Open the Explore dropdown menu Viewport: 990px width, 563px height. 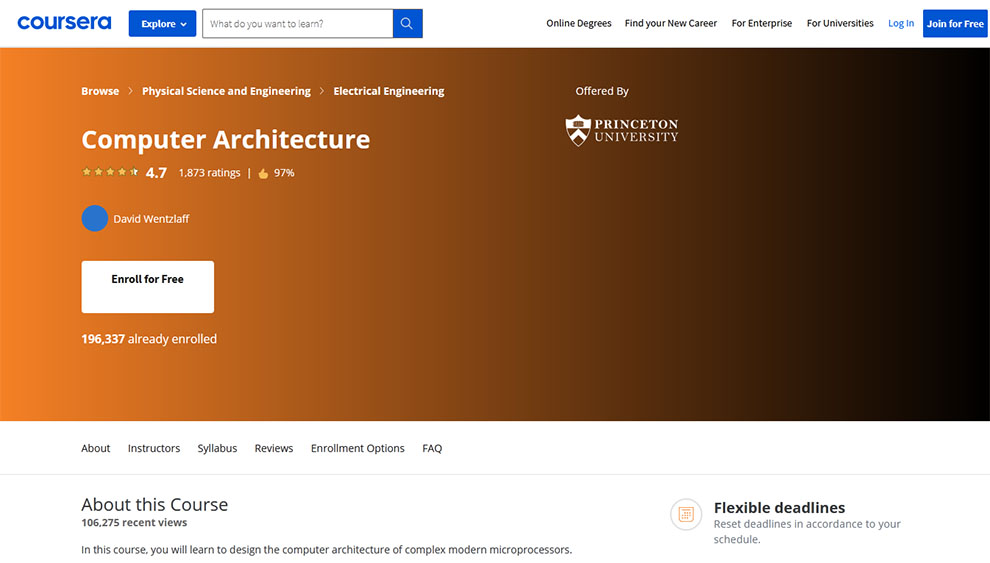click(162, 23)
